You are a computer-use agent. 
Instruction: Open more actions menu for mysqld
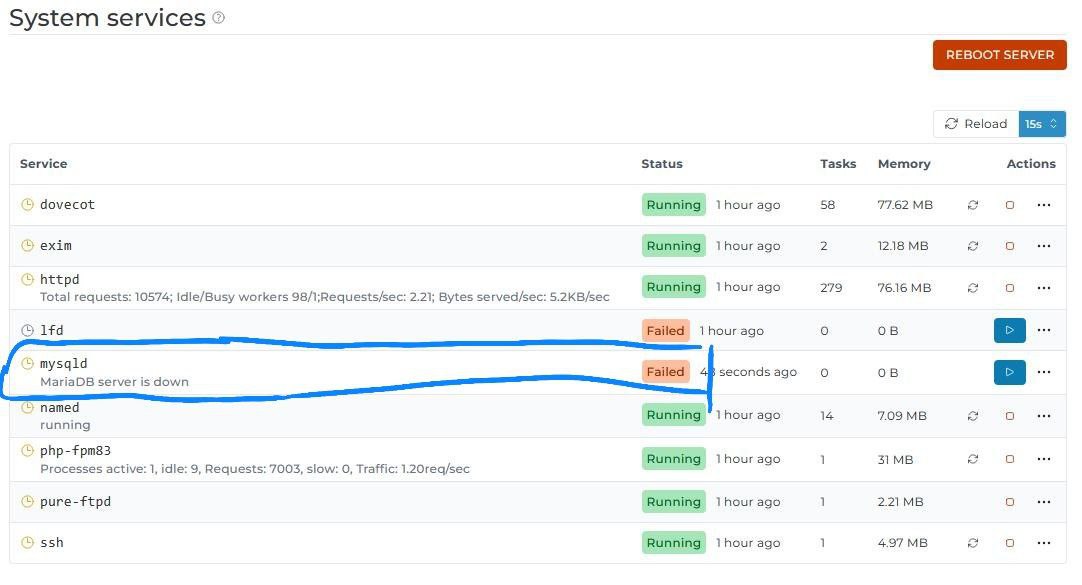point(1044,372)
